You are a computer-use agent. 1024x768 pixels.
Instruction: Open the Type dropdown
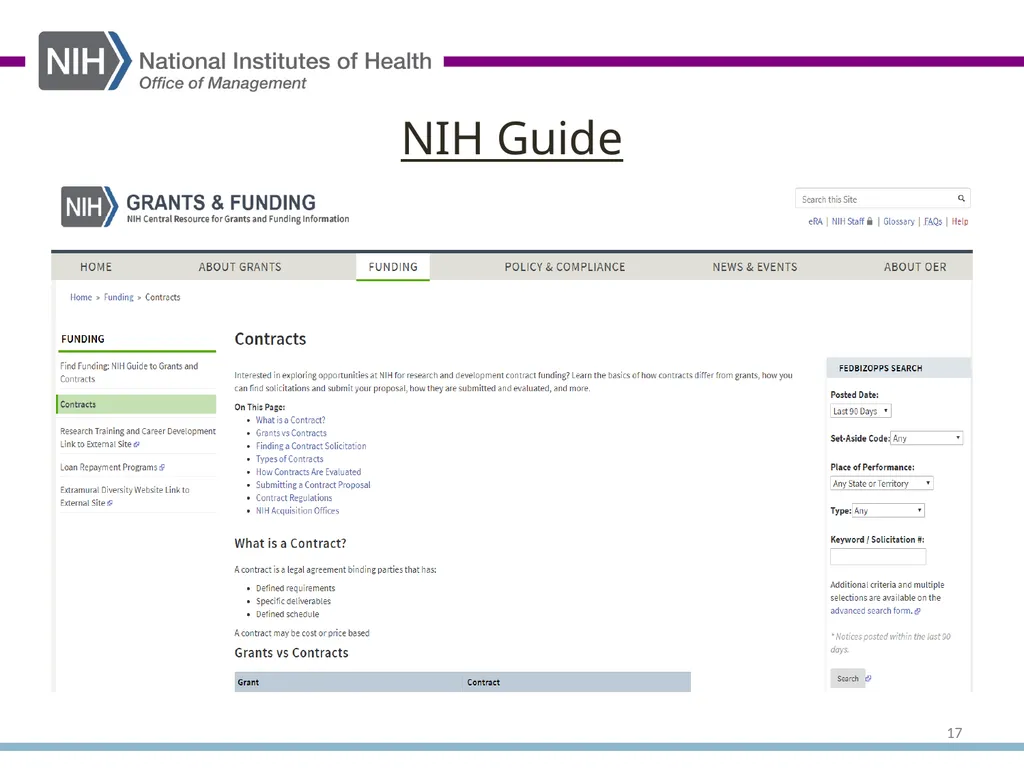click(x=888, y=511)
